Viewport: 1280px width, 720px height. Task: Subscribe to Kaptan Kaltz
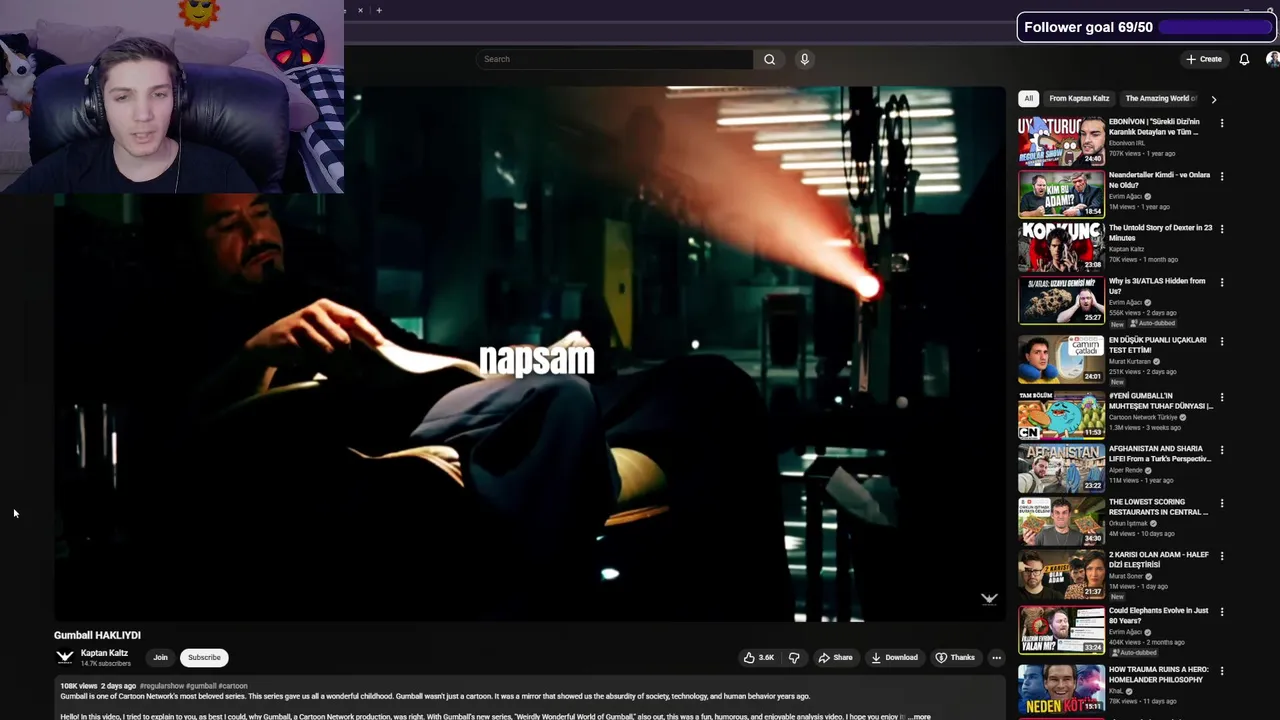click(204, 658)
